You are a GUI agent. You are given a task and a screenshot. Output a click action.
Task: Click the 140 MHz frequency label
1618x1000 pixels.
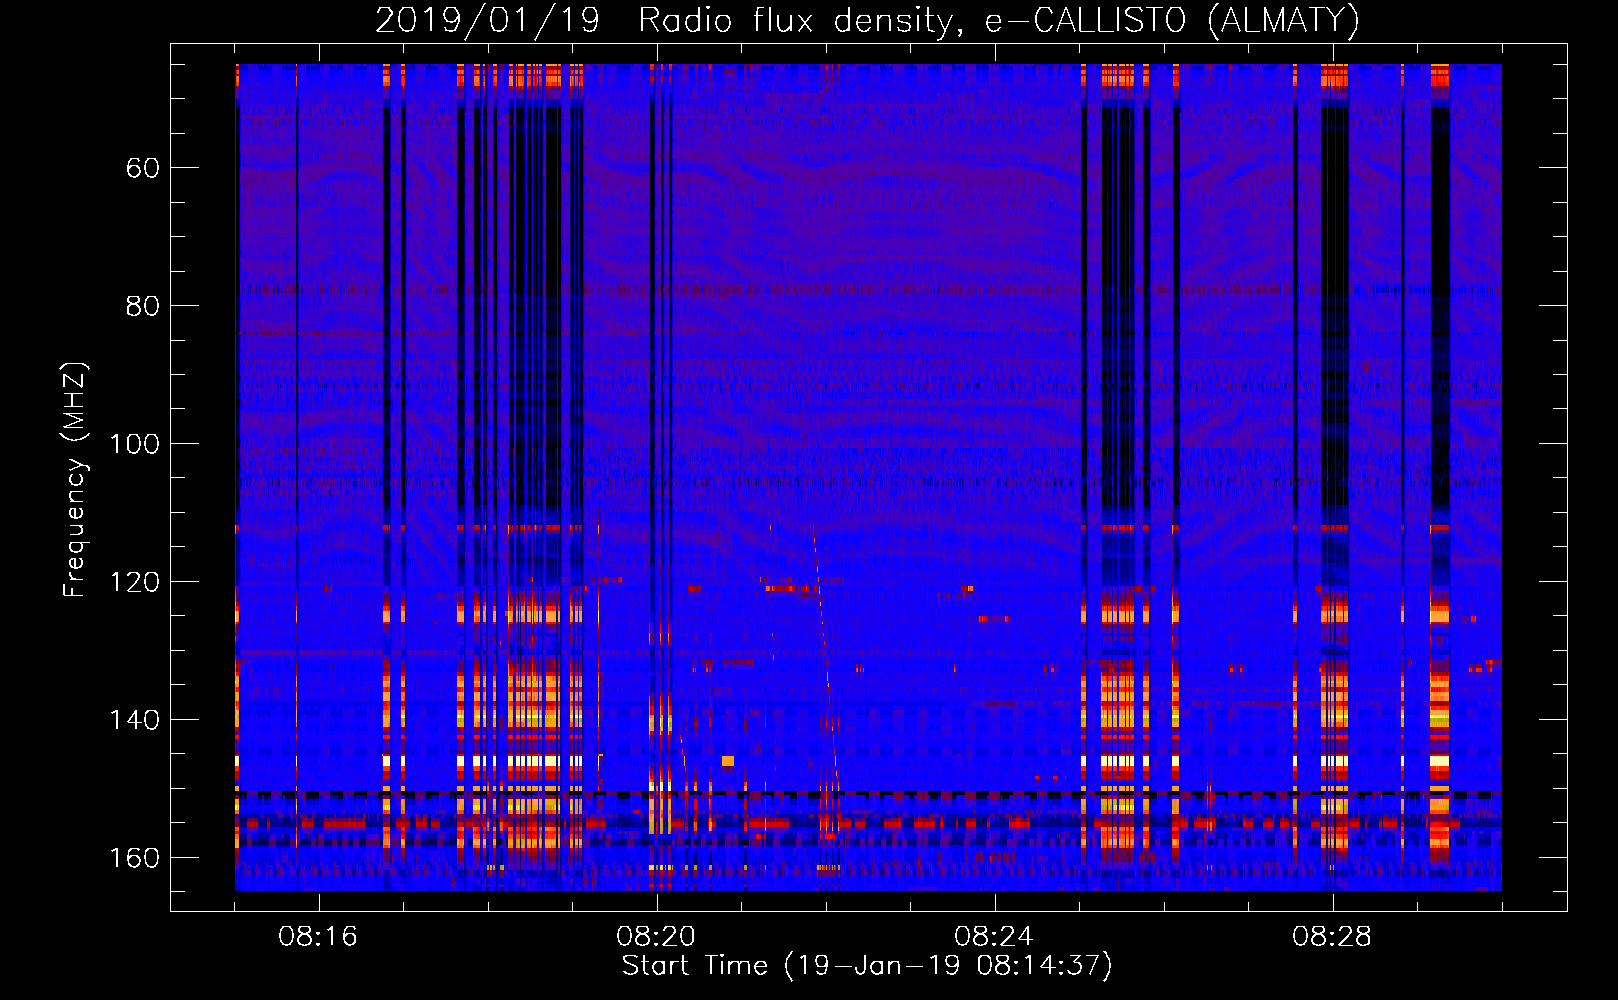click(x=135, y=720)
